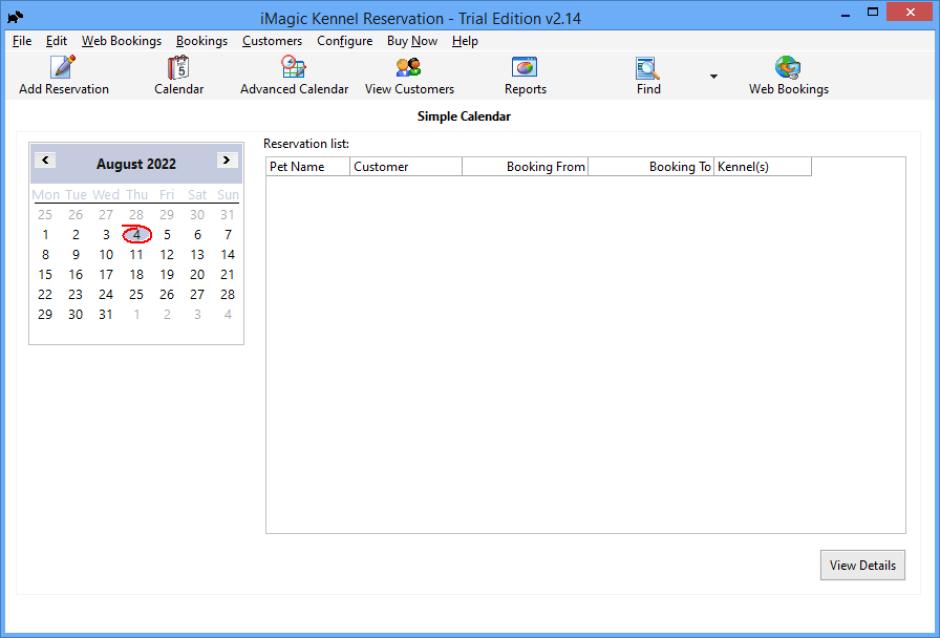940x638 pixels.
Task: Select August 15 on the calendar
Action: pyautogui.click(x=45, y=274)
